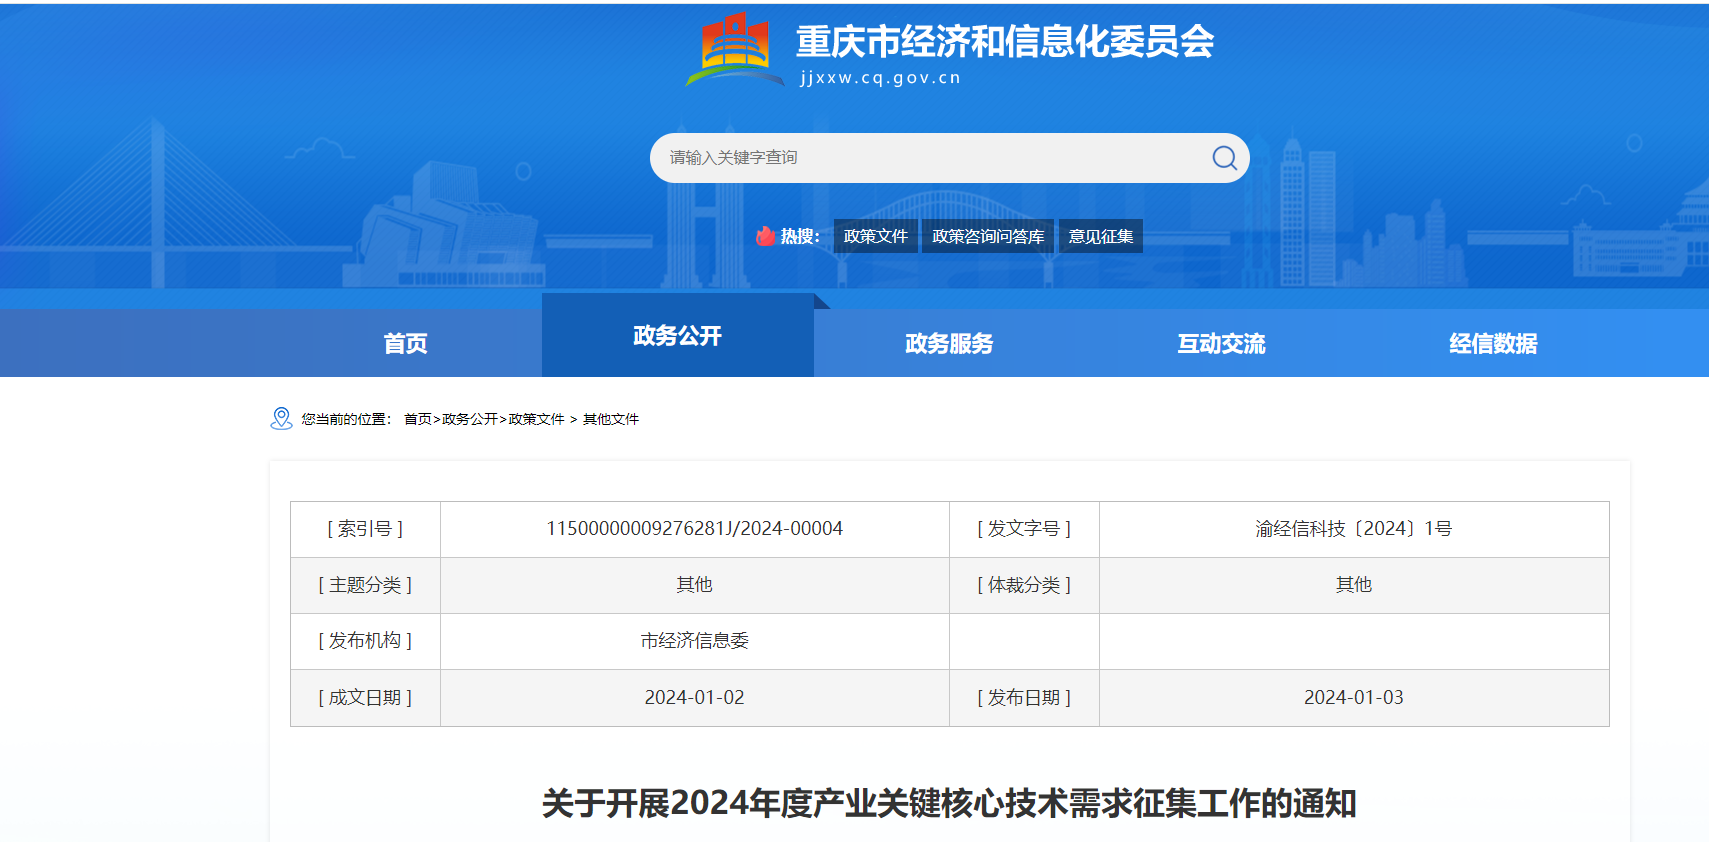Focus the keyword search input field

tap(930, 158)
